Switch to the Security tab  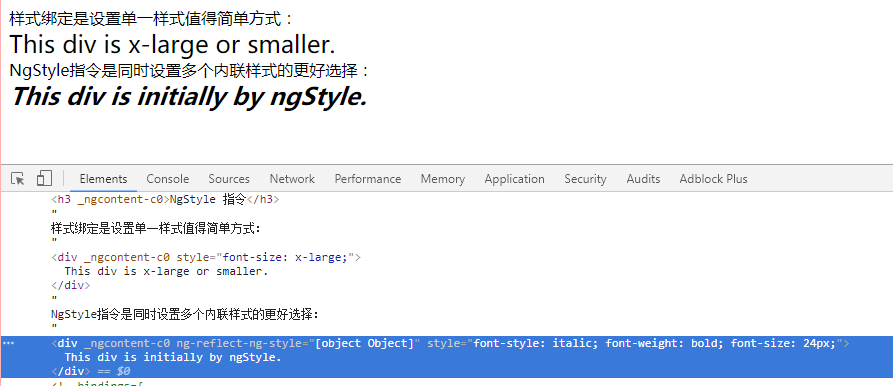click(x=585, y=179)
